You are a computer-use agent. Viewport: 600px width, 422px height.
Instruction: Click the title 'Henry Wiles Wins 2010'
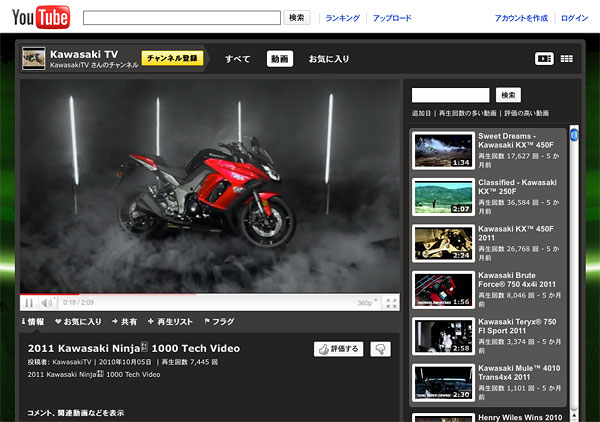click(520, 417)
